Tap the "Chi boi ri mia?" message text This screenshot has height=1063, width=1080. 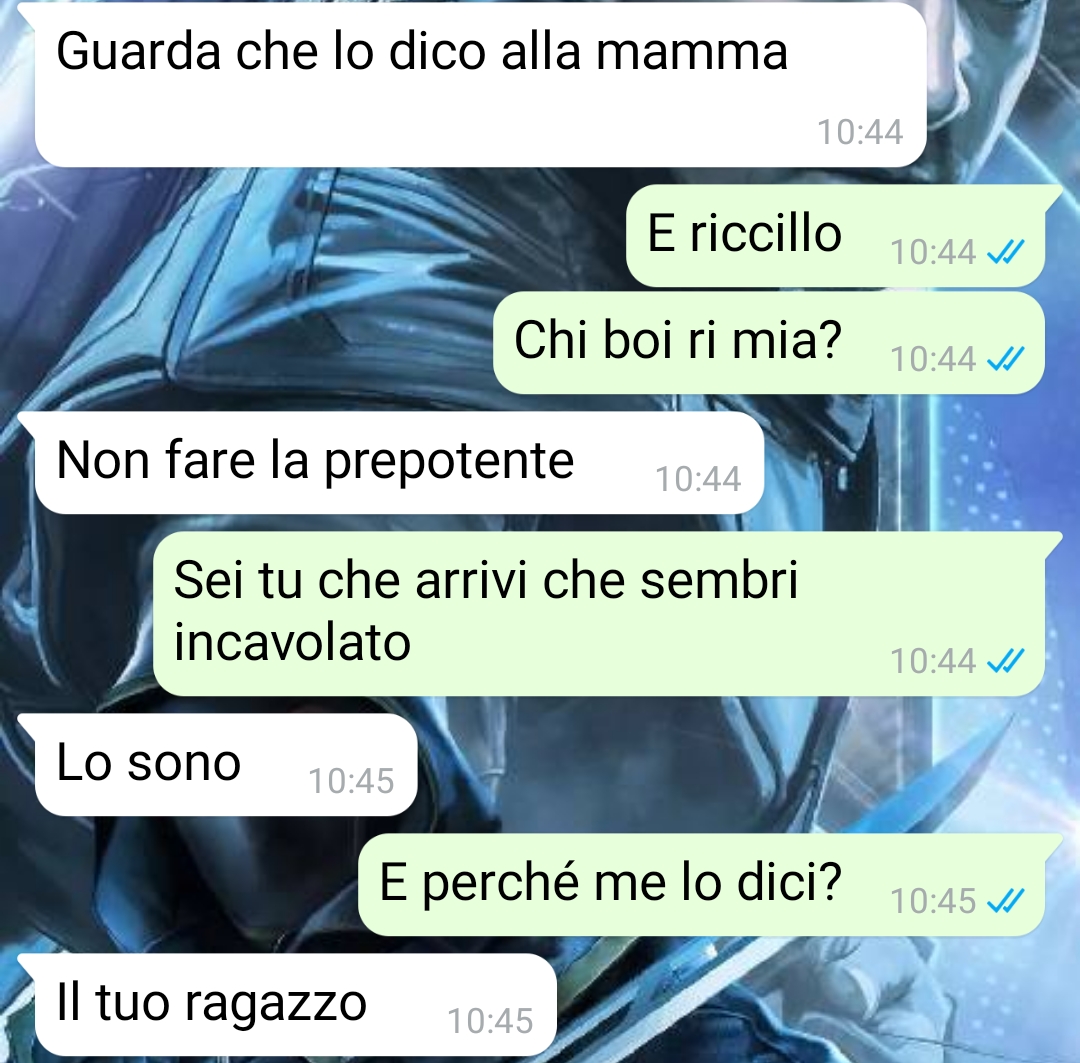coord(678,340)
